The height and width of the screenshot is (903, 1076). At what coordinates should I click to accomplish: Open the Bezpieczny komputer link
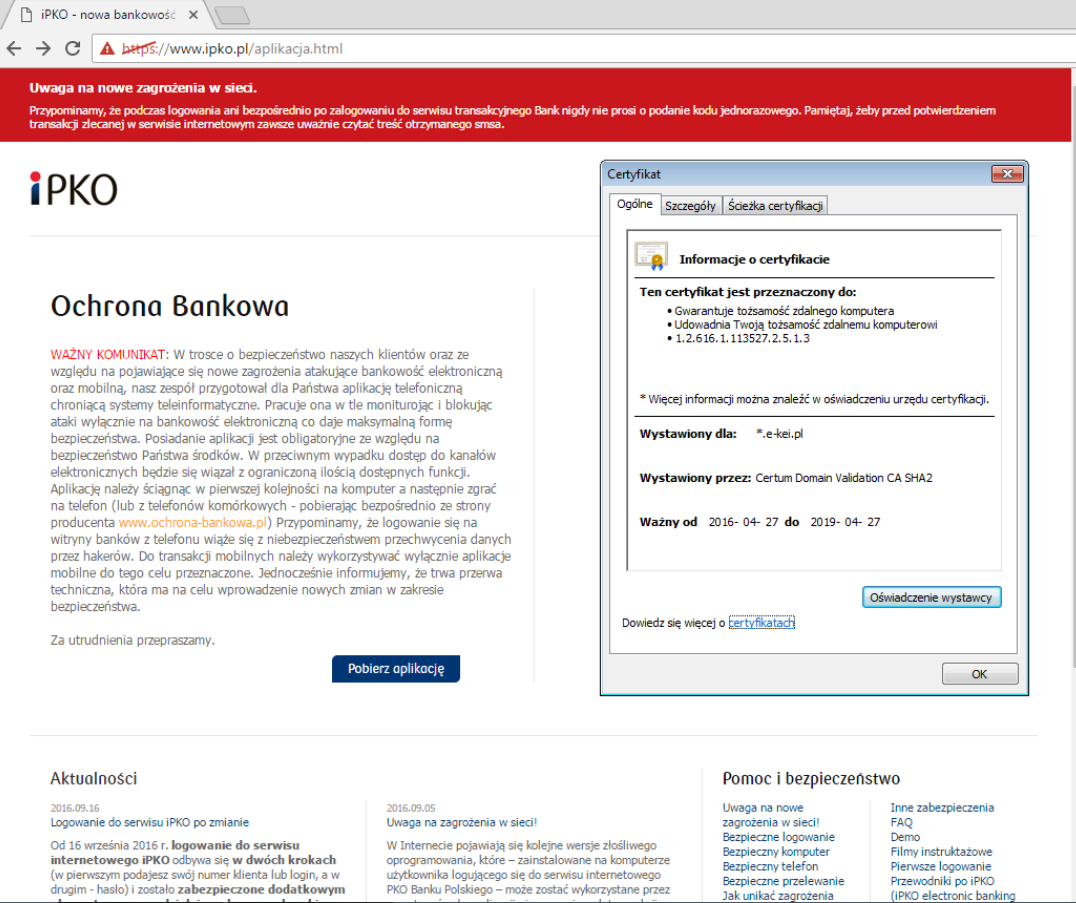776,852
